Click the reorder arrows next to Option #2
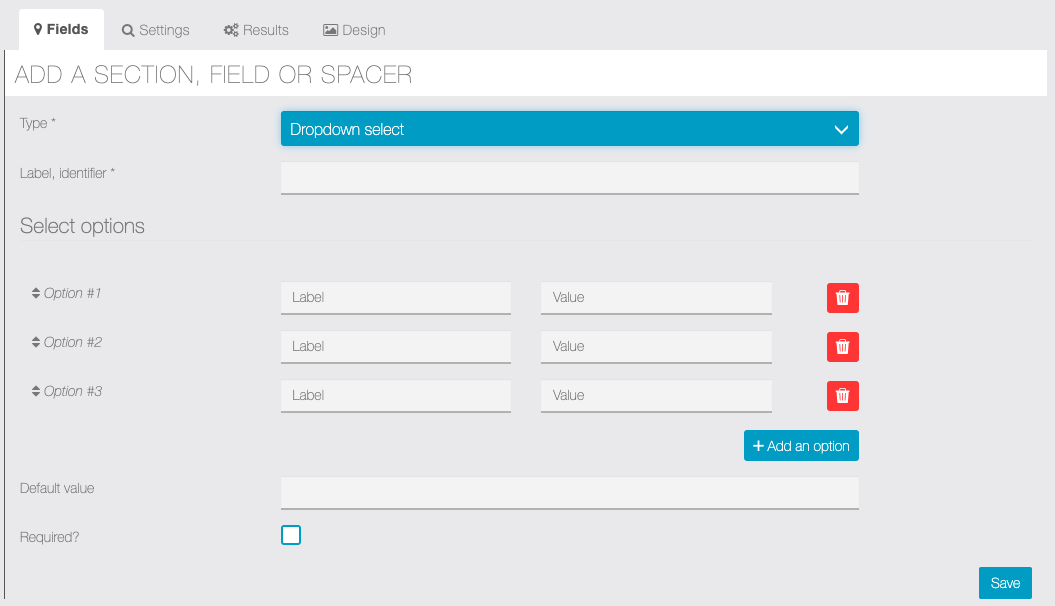The height and width of the screenshot is (606, 1055). (36, 343)
